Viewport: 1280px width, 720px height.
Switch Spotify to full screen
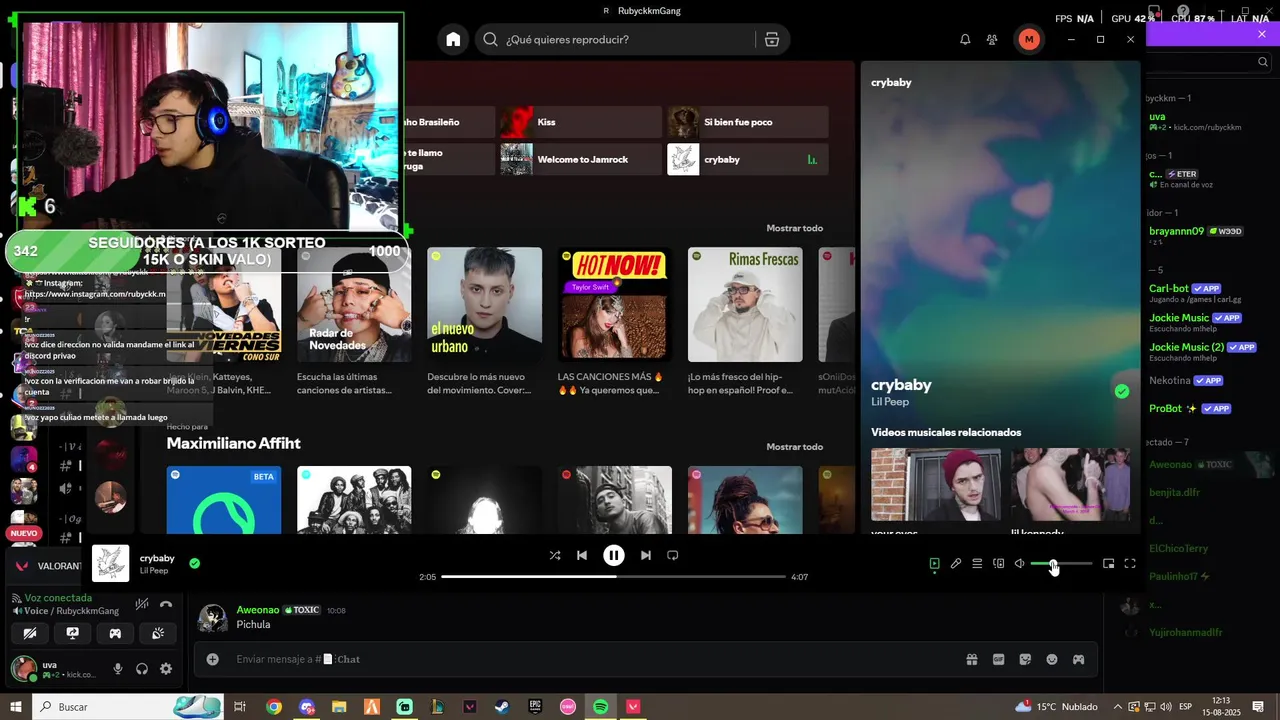(x=1130, y=564)
